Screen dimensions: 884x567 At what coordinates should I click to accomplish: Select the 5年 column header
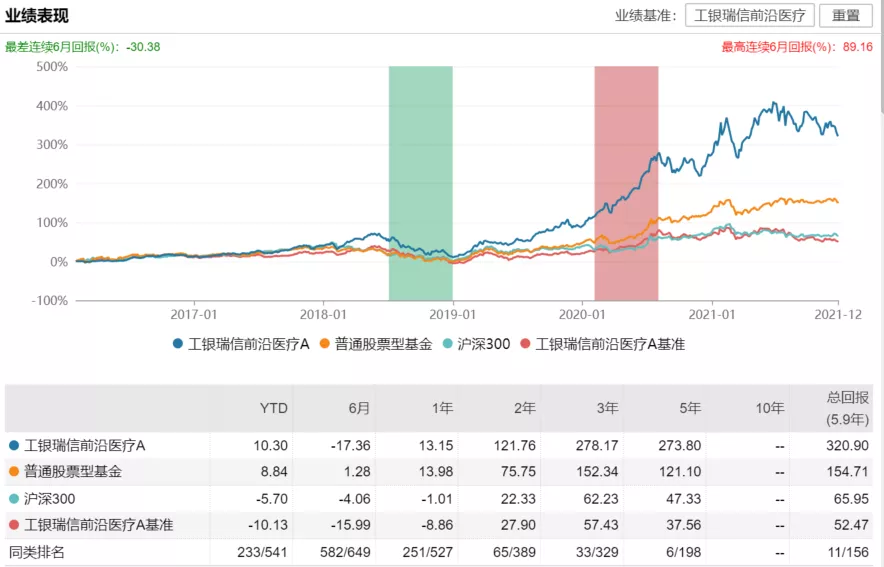(689, 408)
